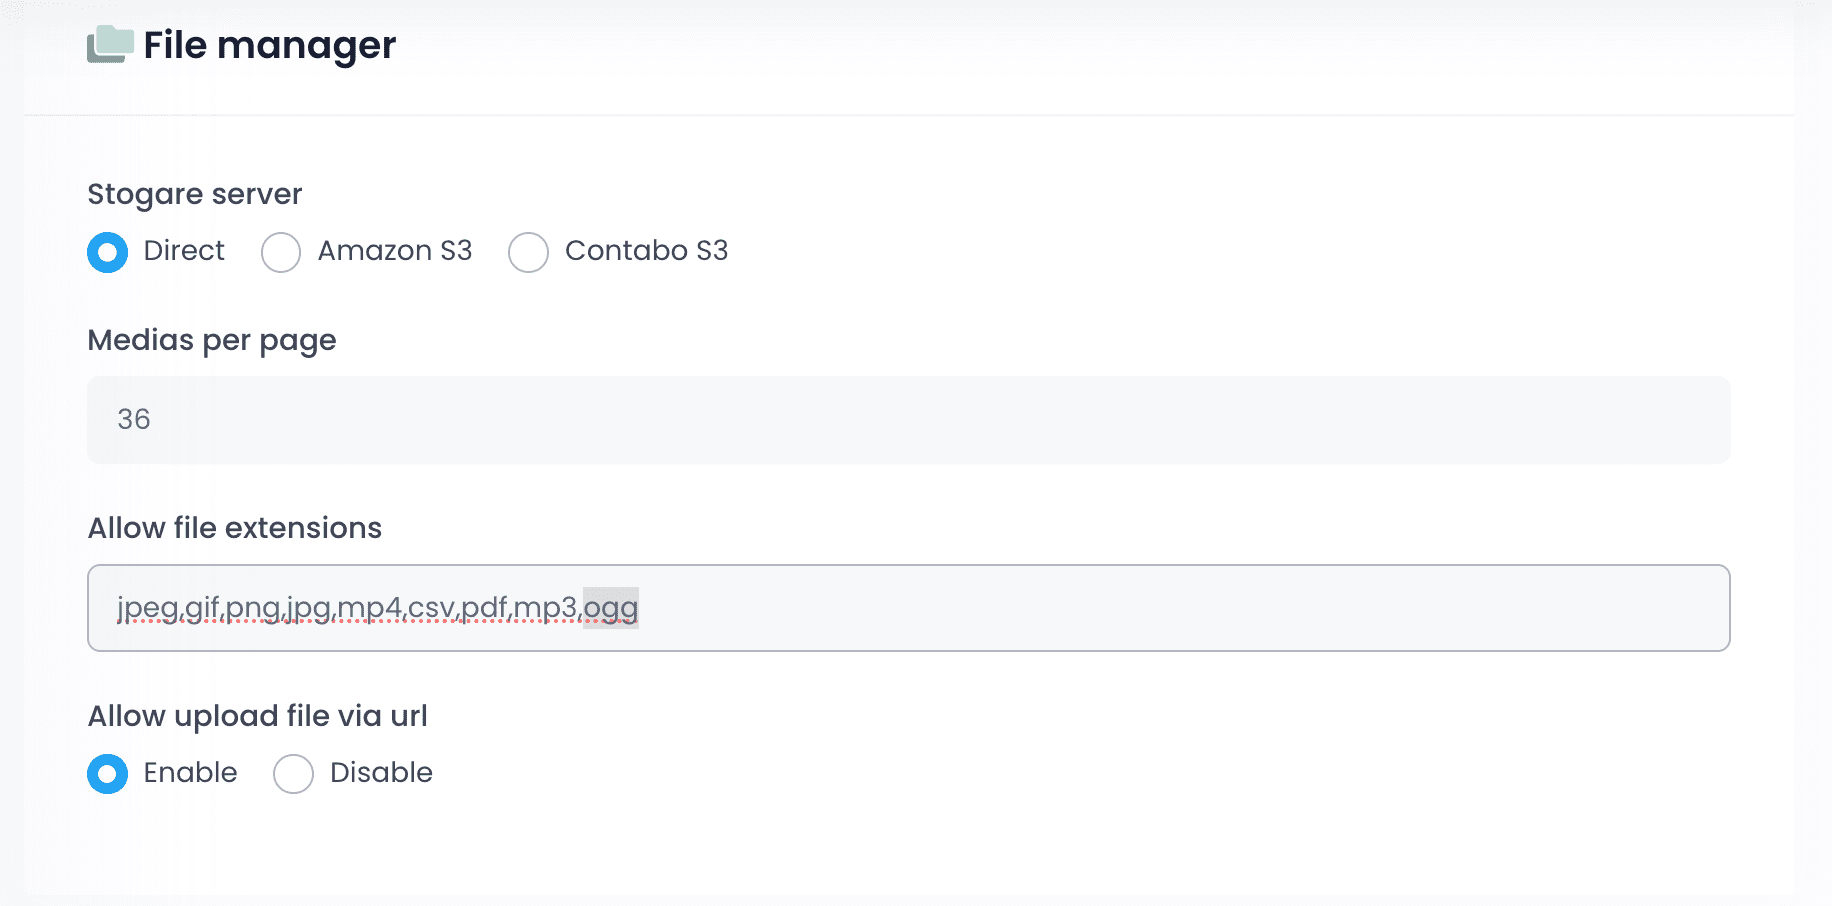
Task: Click the 'Amazon S3' label text
Action: click(394, 250)
